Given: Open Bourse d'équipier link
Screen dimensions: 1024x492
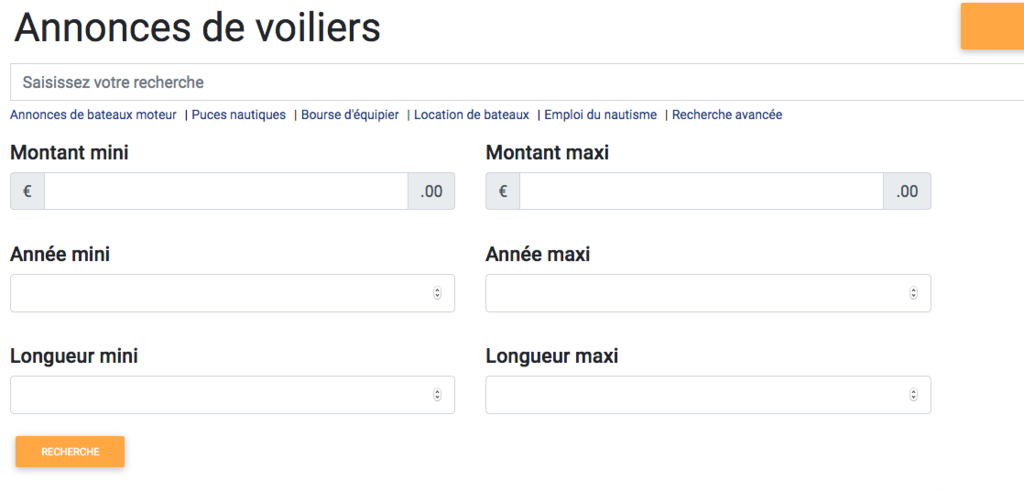Looking at the screenshot, I should point(350,115).
